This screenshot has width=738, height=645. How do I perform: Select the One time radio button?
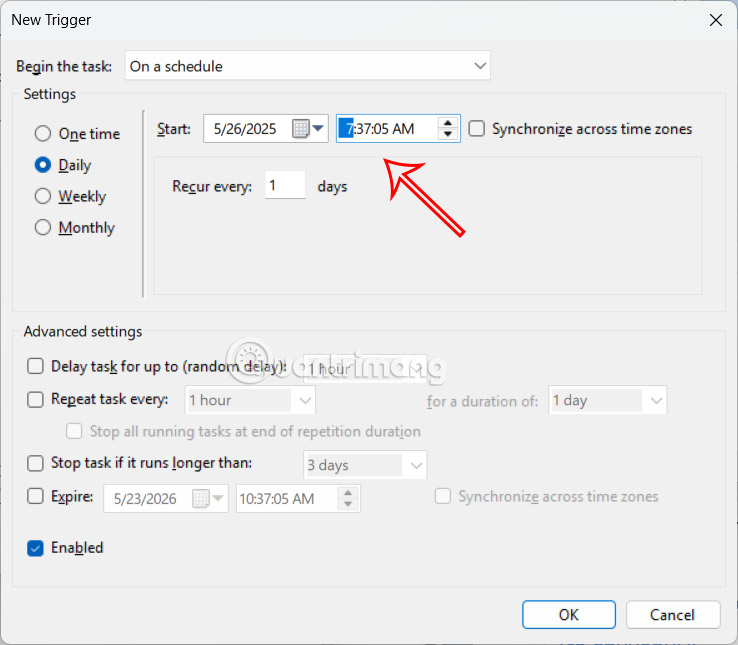[43, 134]
